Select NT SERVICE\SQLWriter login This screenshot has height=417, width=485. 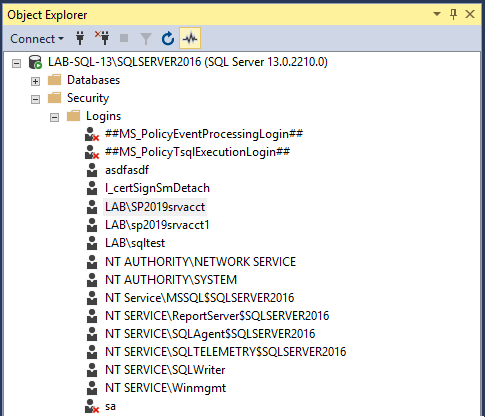pyautogui.click(x=165, y=370)
